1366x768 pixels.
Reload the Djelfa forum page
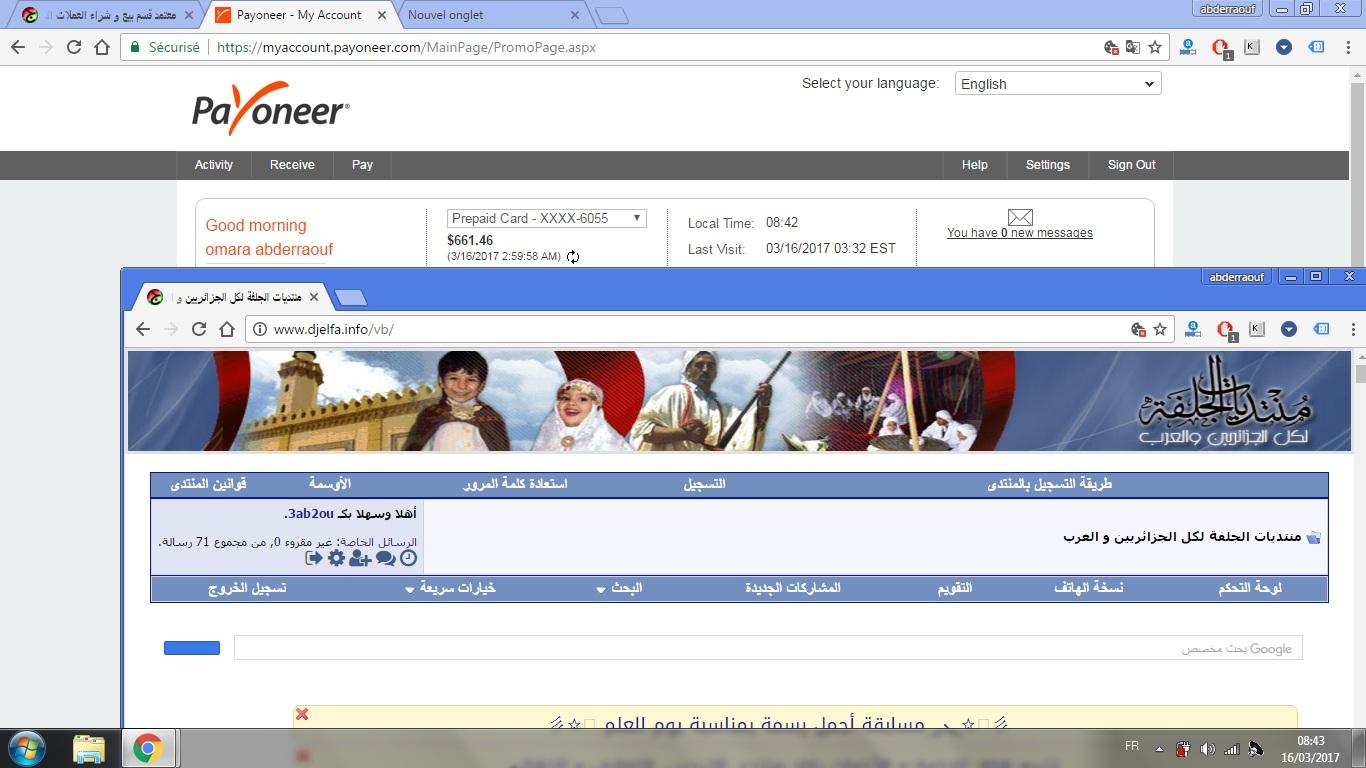click(199, 329)
